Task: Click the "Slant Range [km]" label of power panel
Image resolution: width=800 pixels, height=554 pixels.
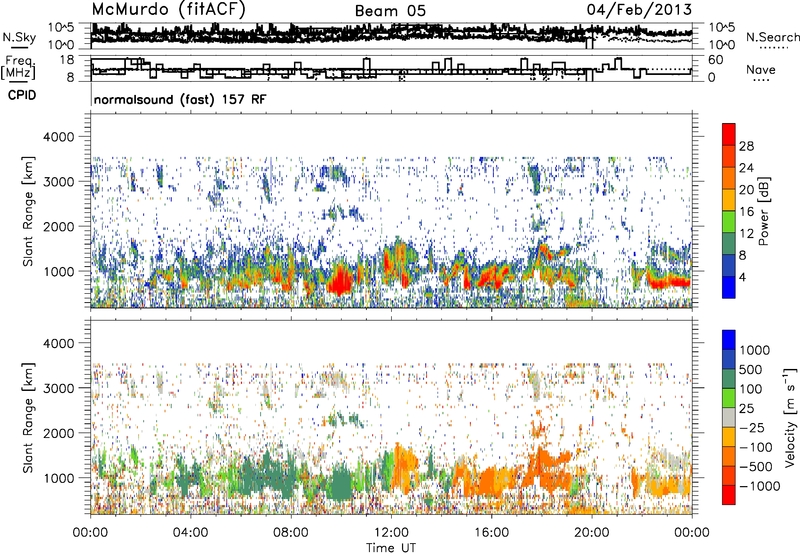Action: click(28, 211)
